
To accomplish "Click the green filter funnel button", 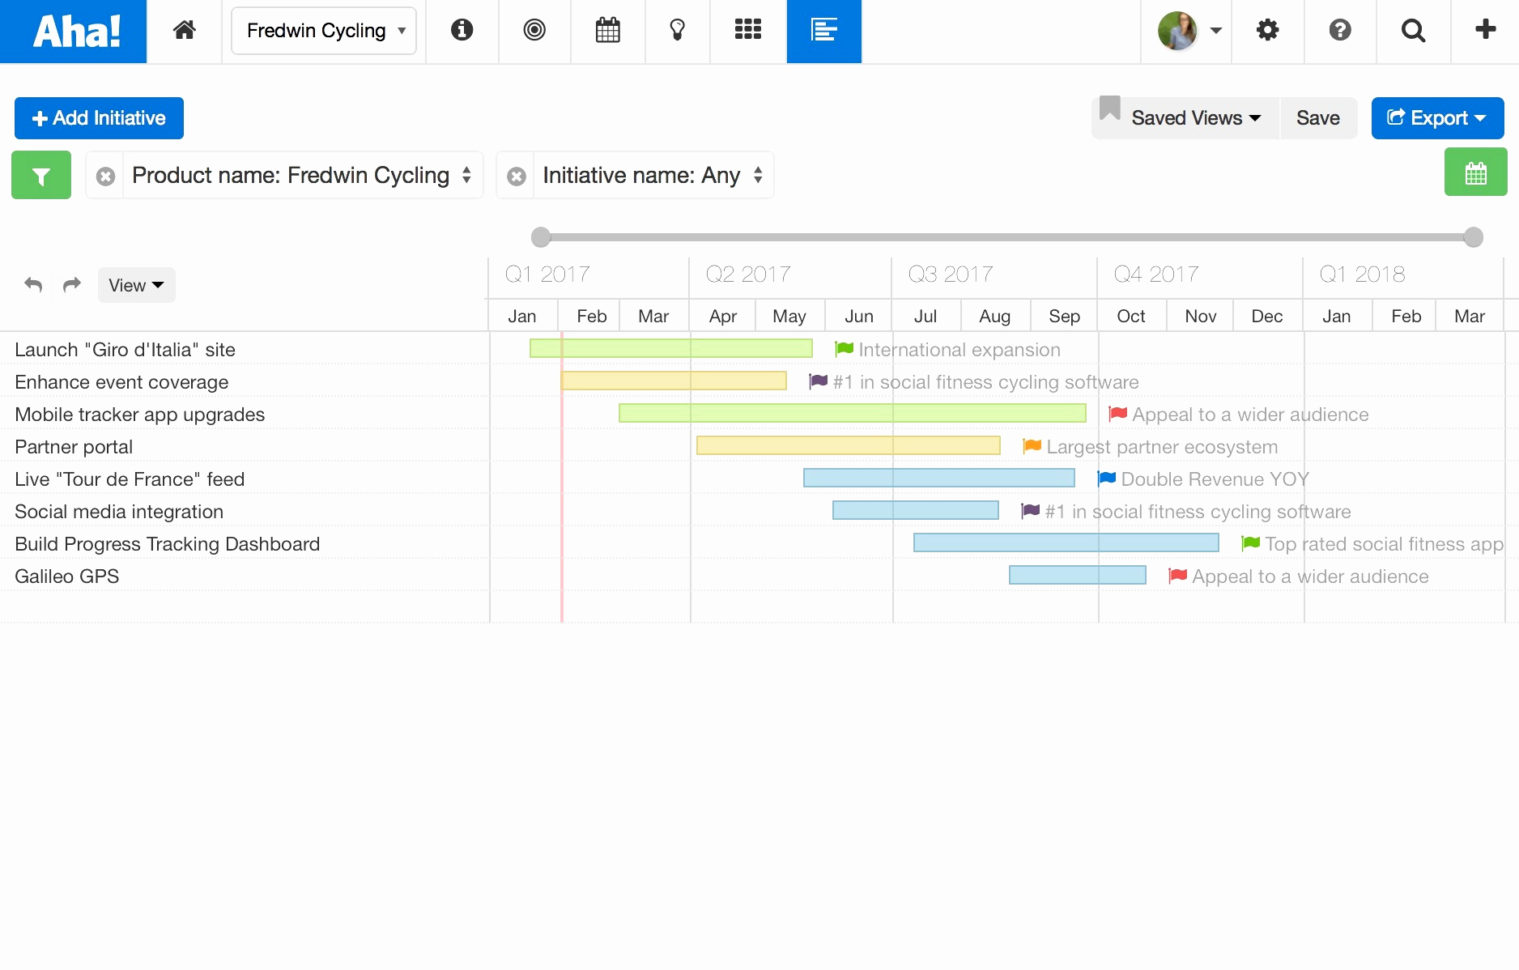I will [x=41, y=176].
